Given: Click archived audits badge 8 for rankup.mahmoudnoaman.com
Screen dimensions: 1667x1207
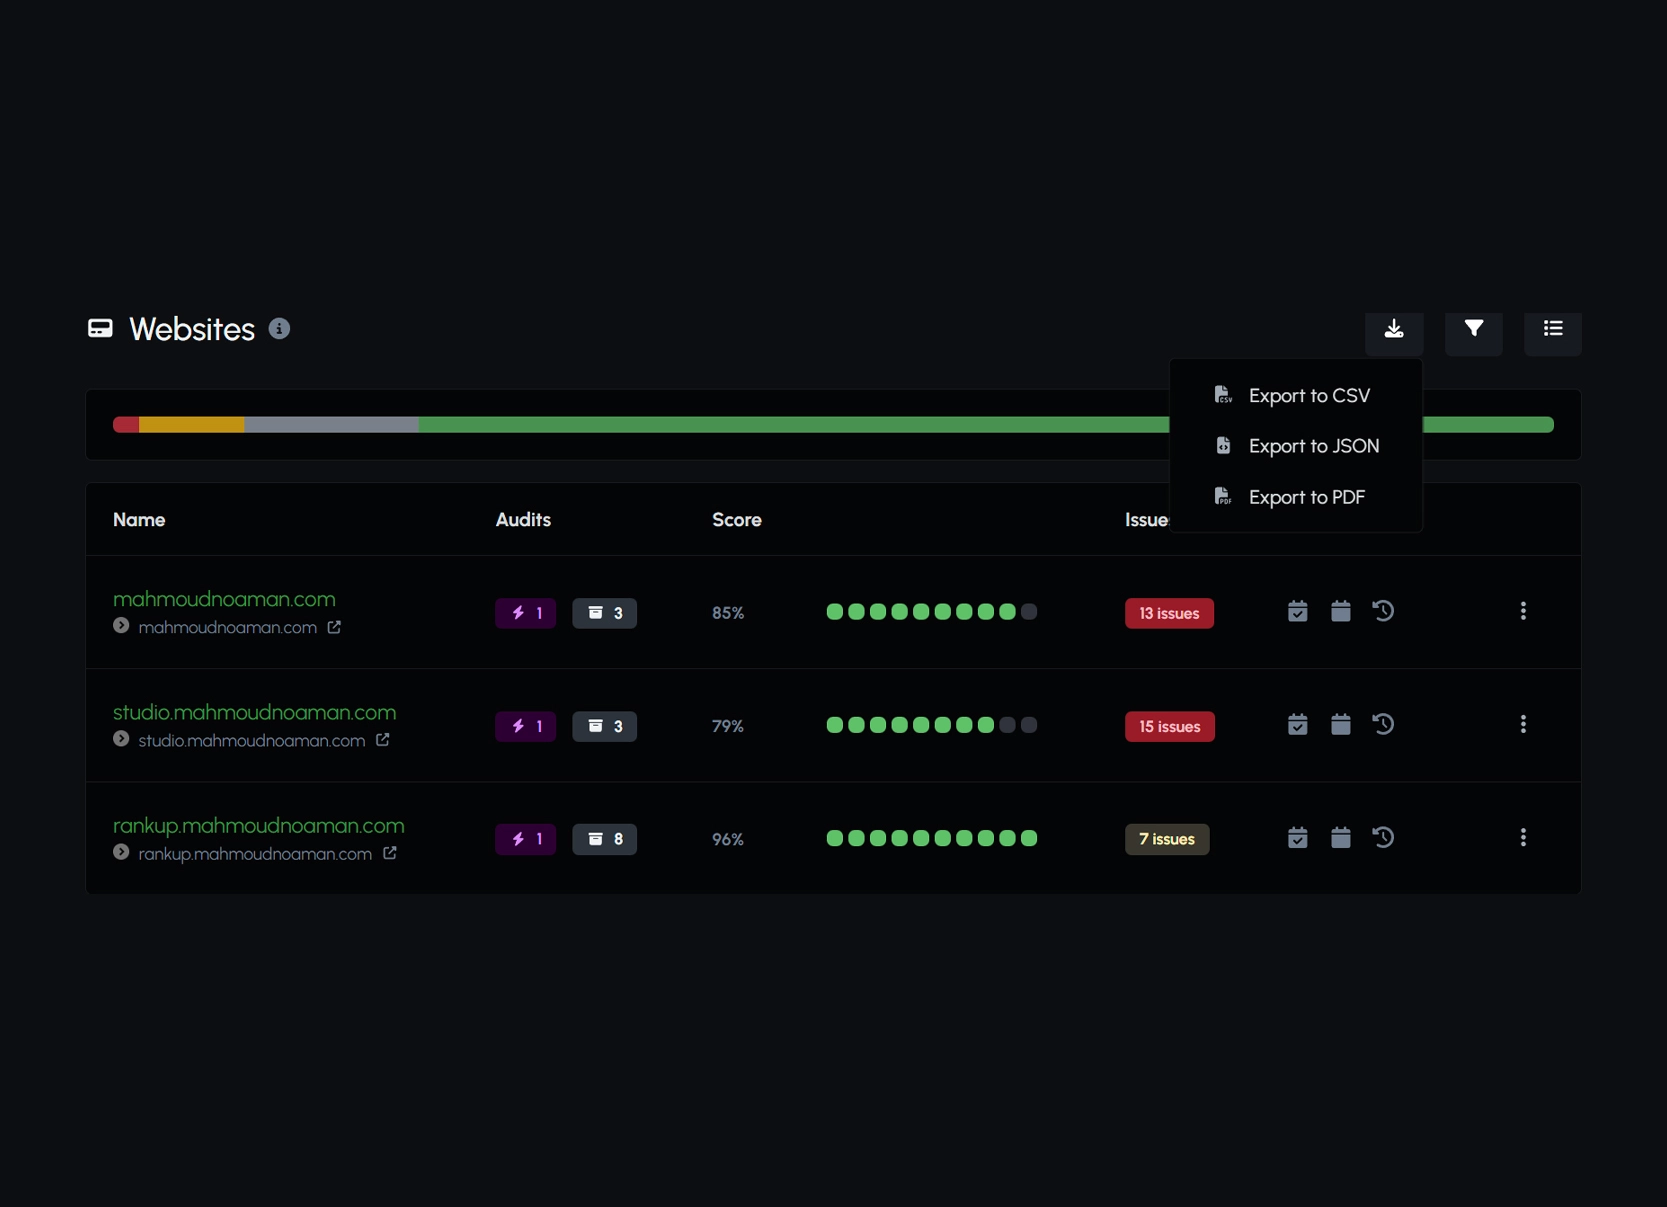Looking at the screenshot, I should 604,839.
